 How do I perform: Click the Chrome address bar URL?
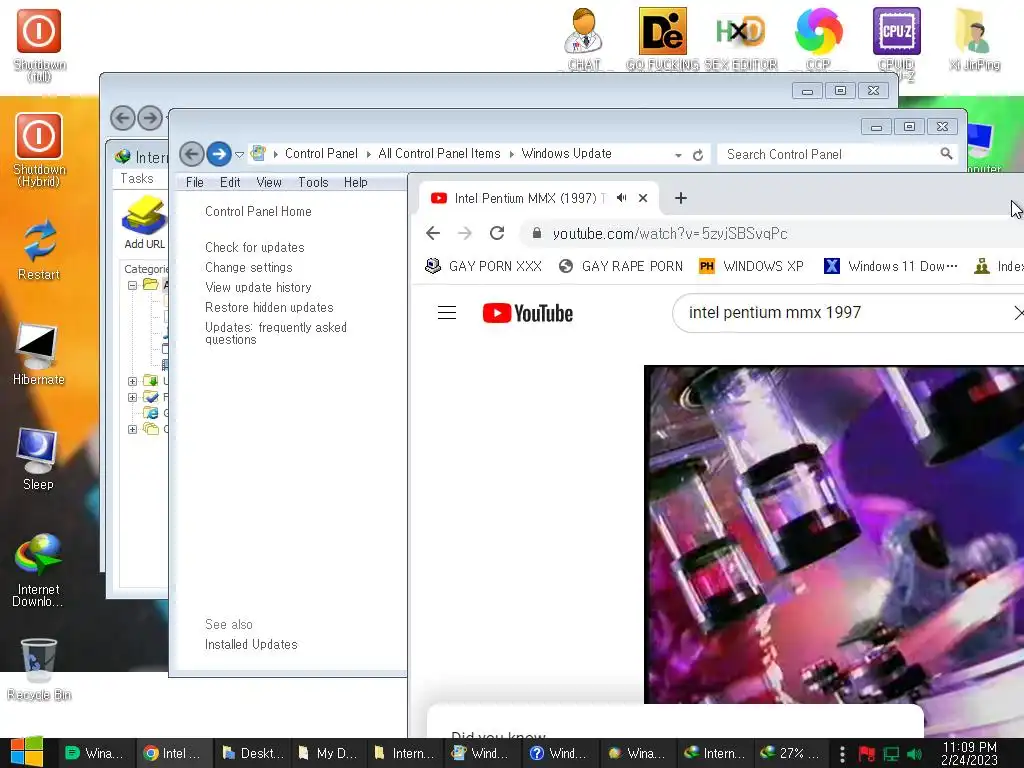pos(669,234)
